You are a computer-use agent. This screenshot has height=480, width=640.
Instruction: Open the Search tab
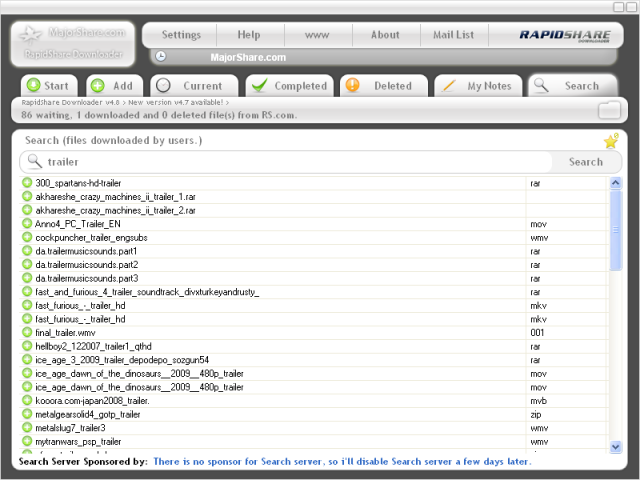573,86
